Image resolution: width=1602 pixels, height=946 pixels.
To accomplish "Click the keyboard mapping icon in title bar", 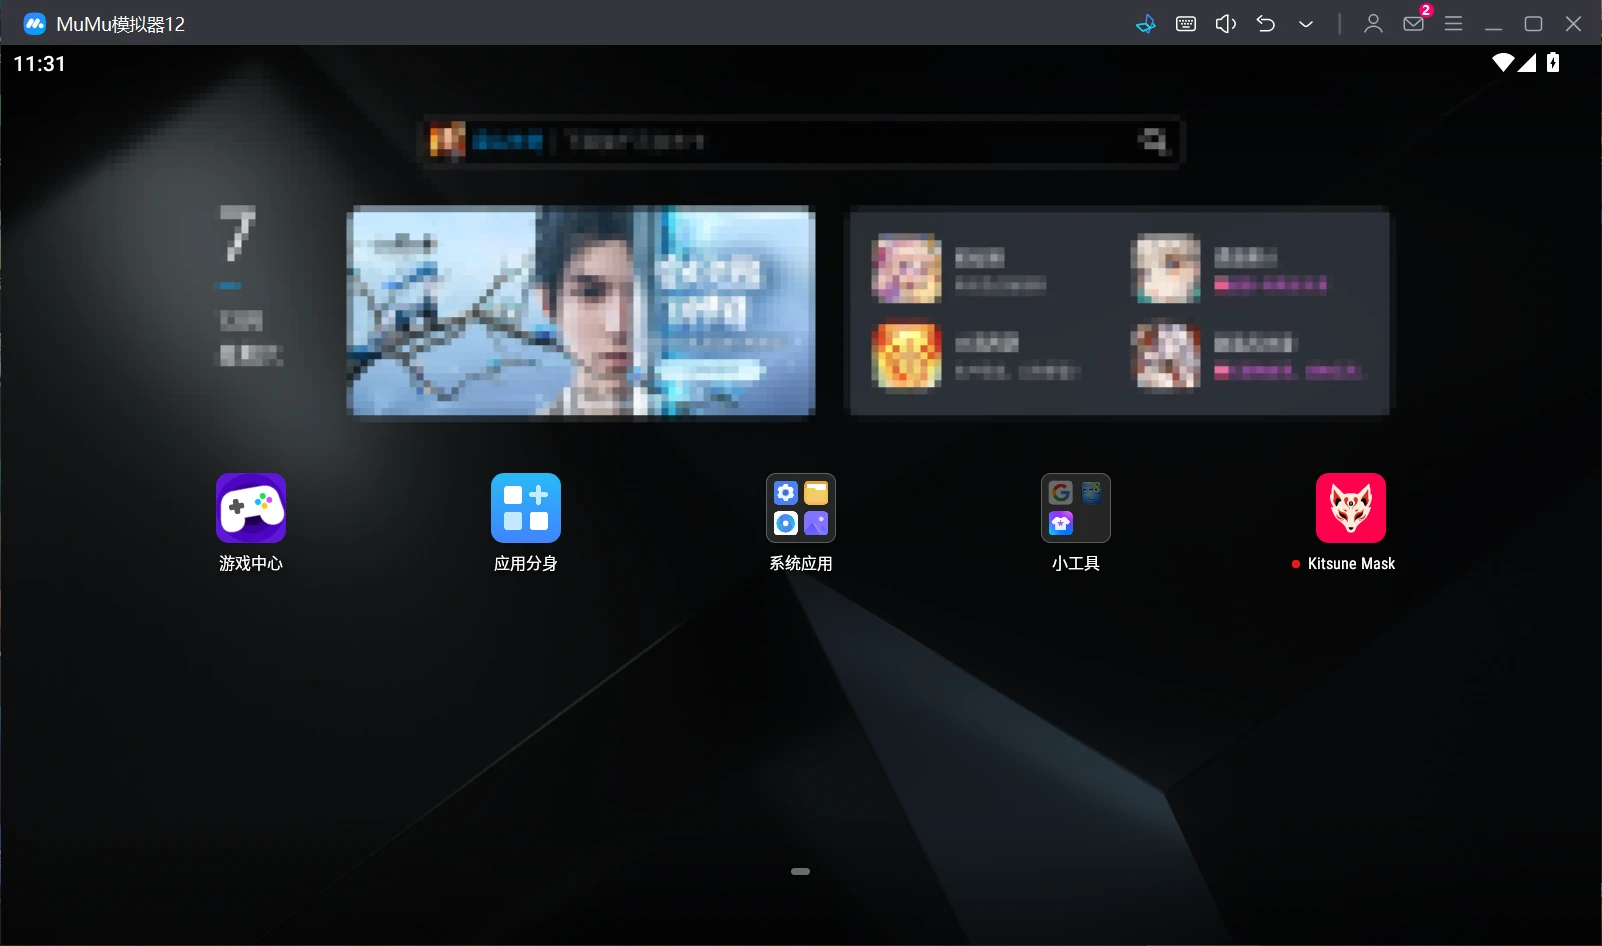I will click(x=1186, y=24).
